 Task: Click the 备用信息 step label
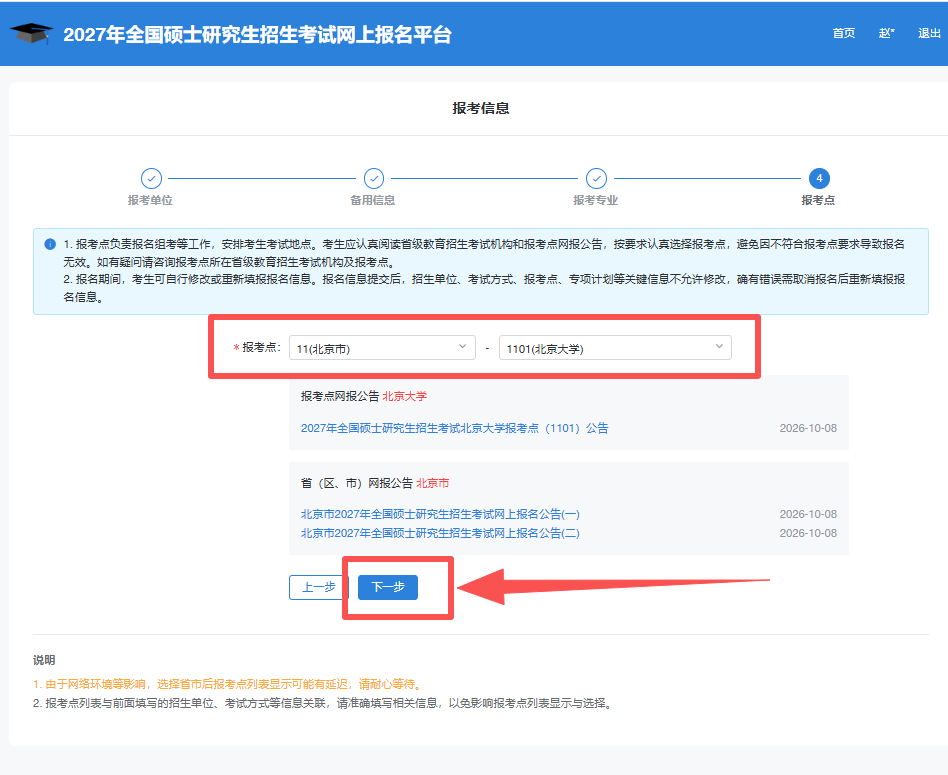(x=372, y=200)
